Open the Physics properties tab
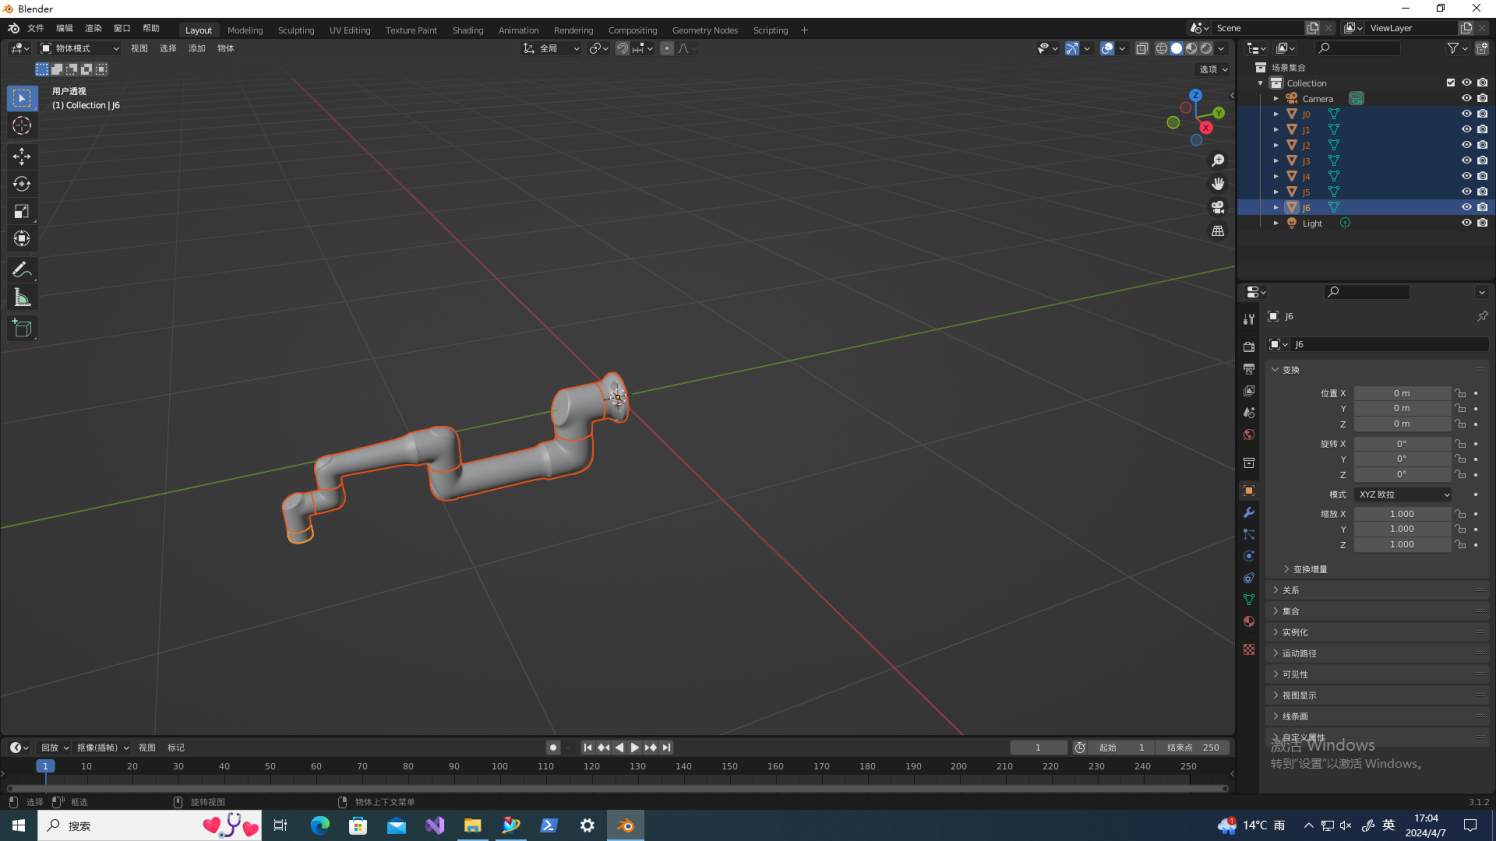This screenshot has height=841, width=1496. [x=1249, y=557]
